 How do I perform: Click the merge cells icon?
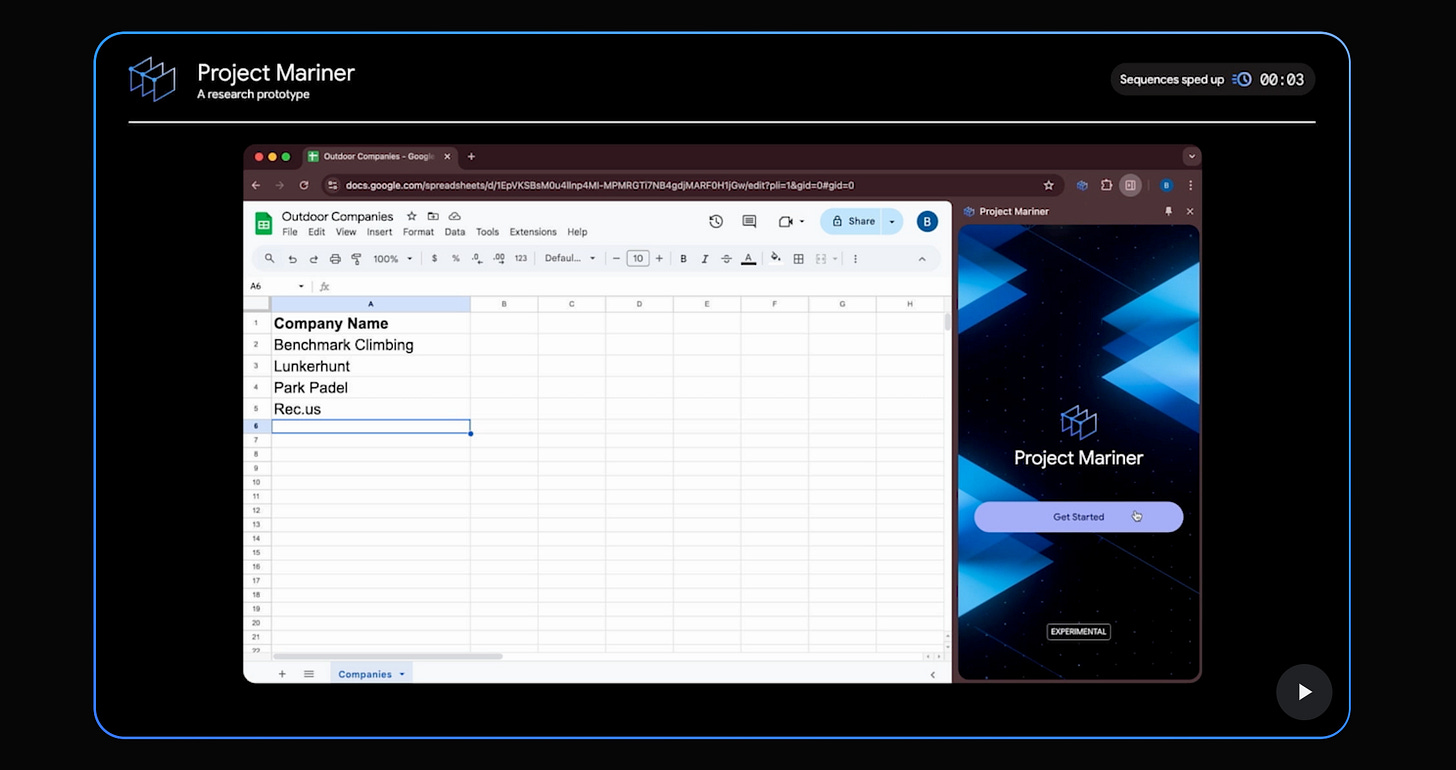coord(820,258)
